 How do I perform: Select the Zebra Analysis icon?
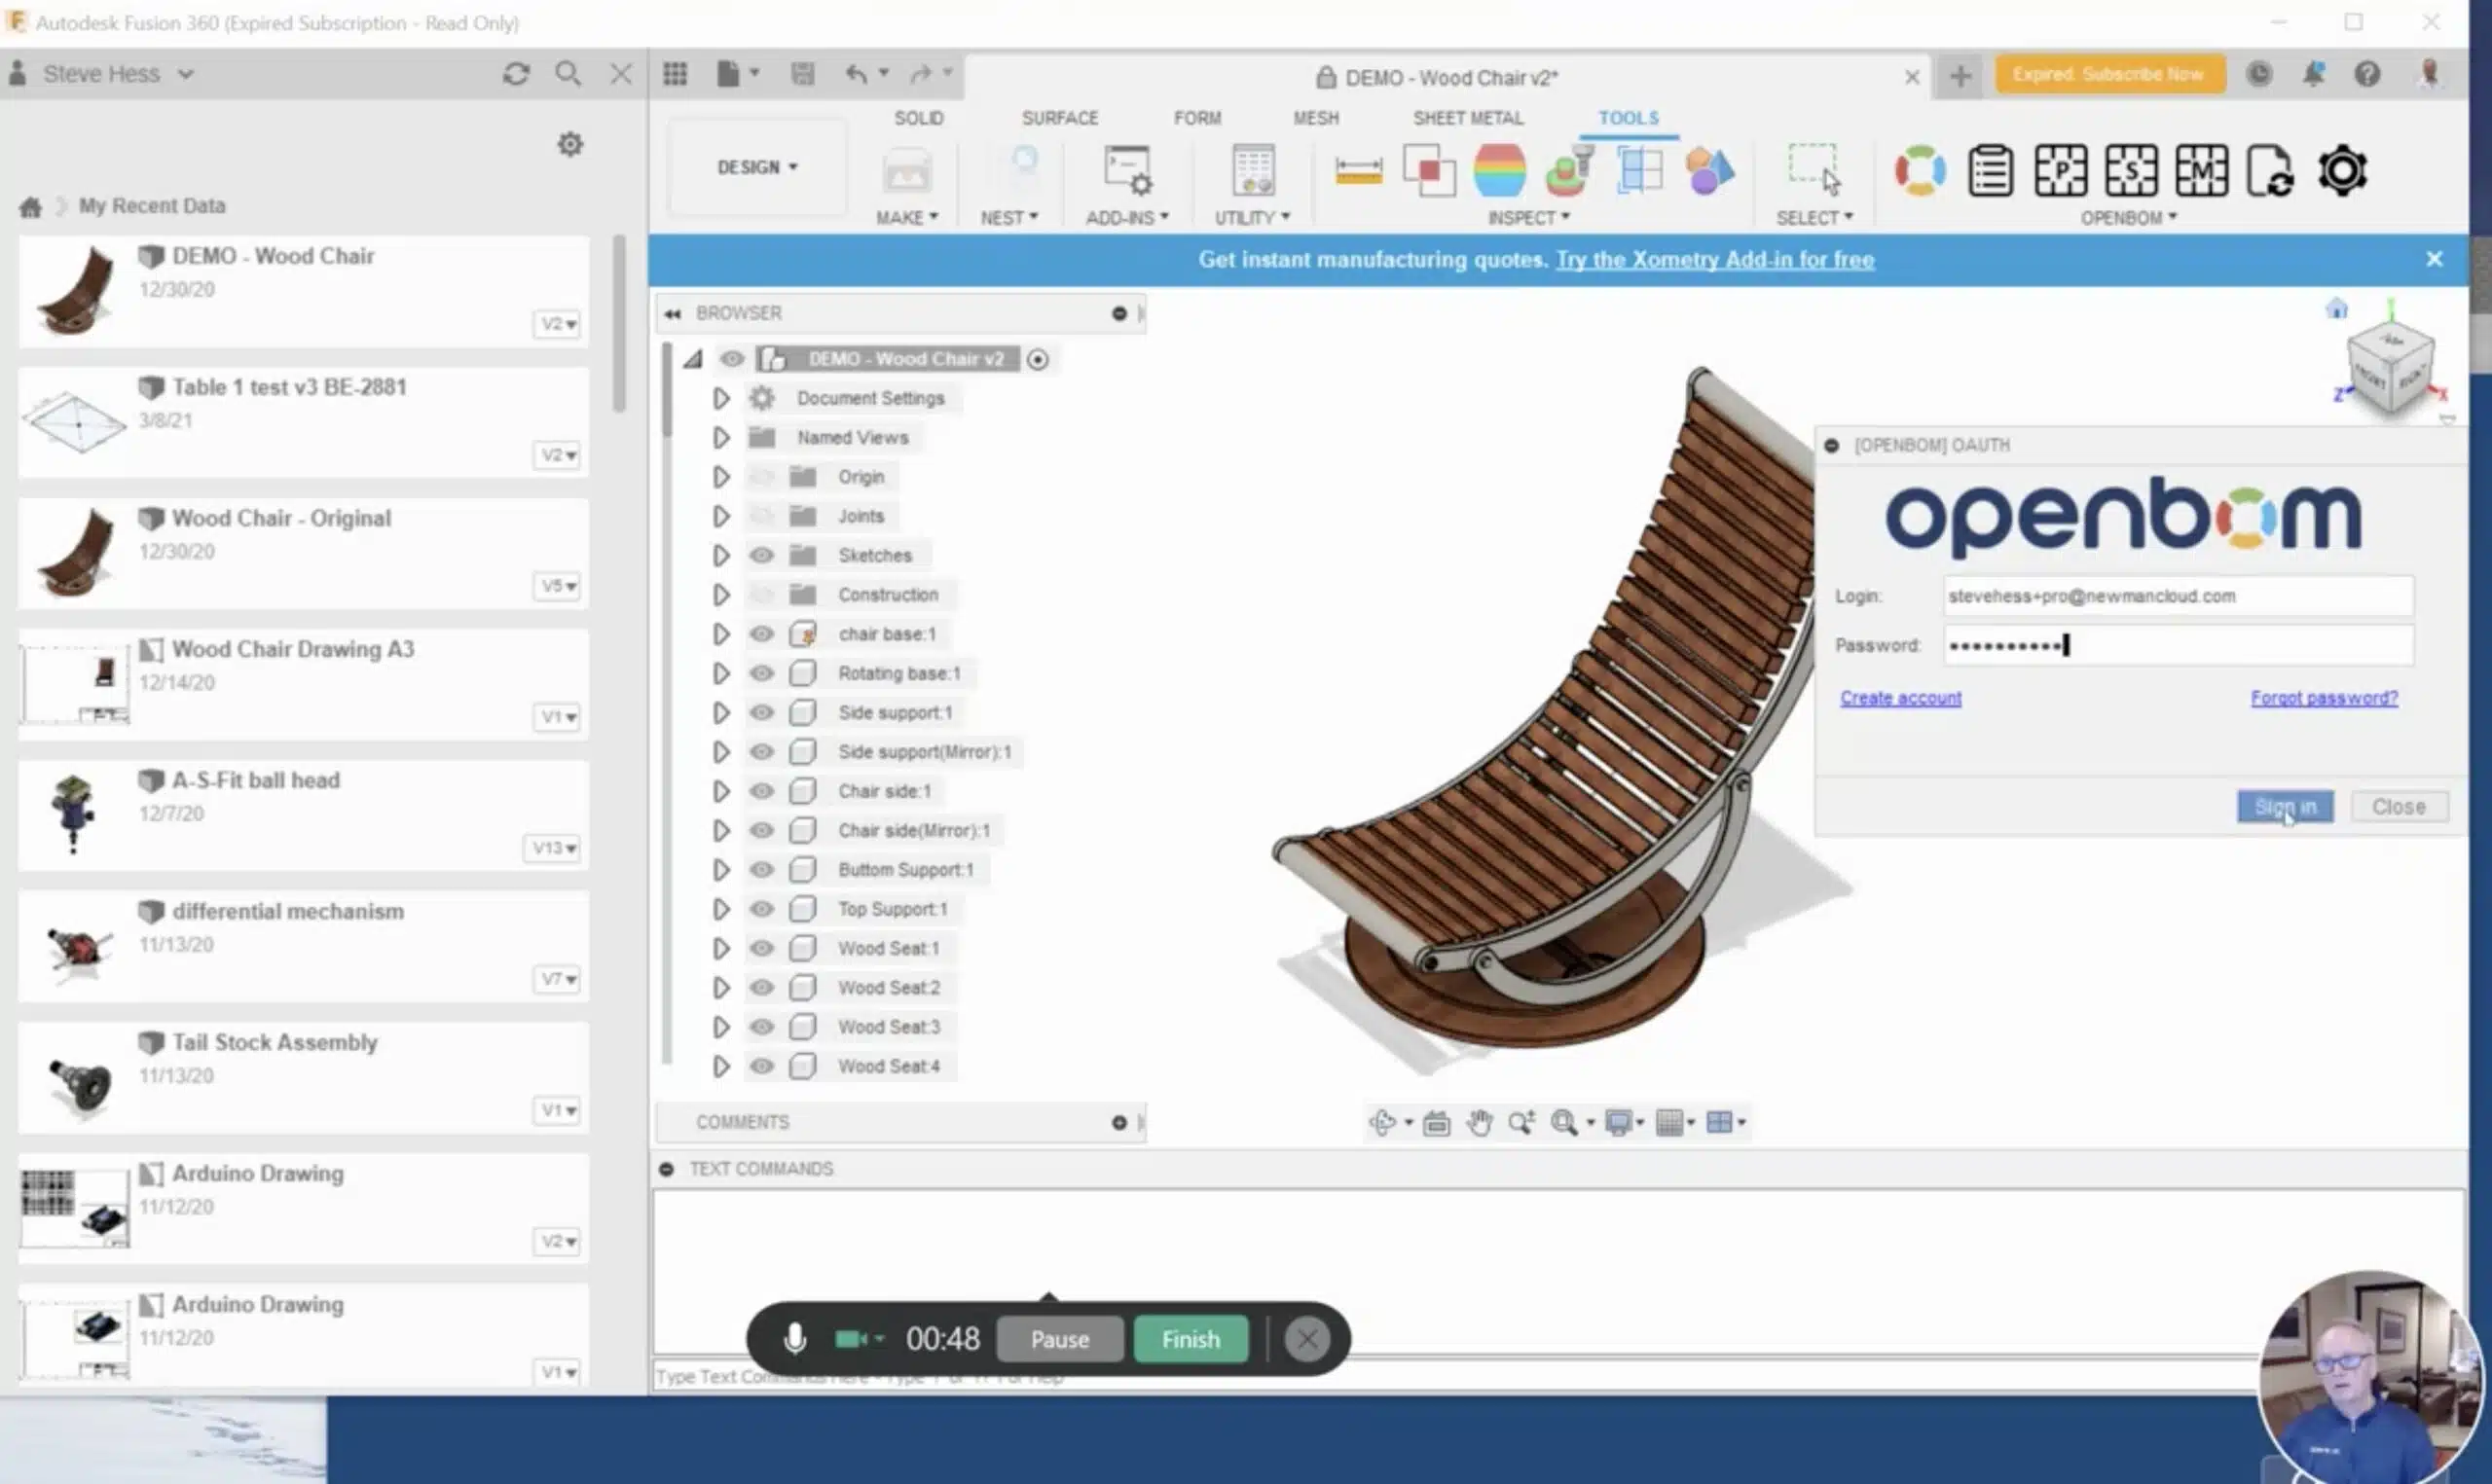[x=1499, y=171]
